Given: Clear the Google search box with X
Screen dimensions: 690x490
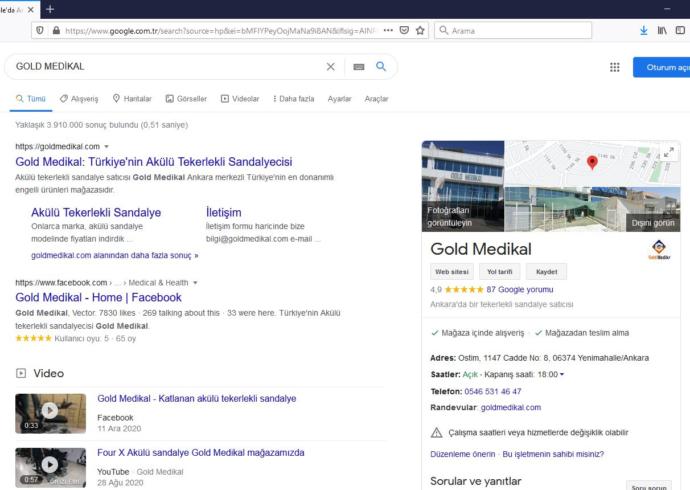Looking at the screenshot, I should (330, 66).
